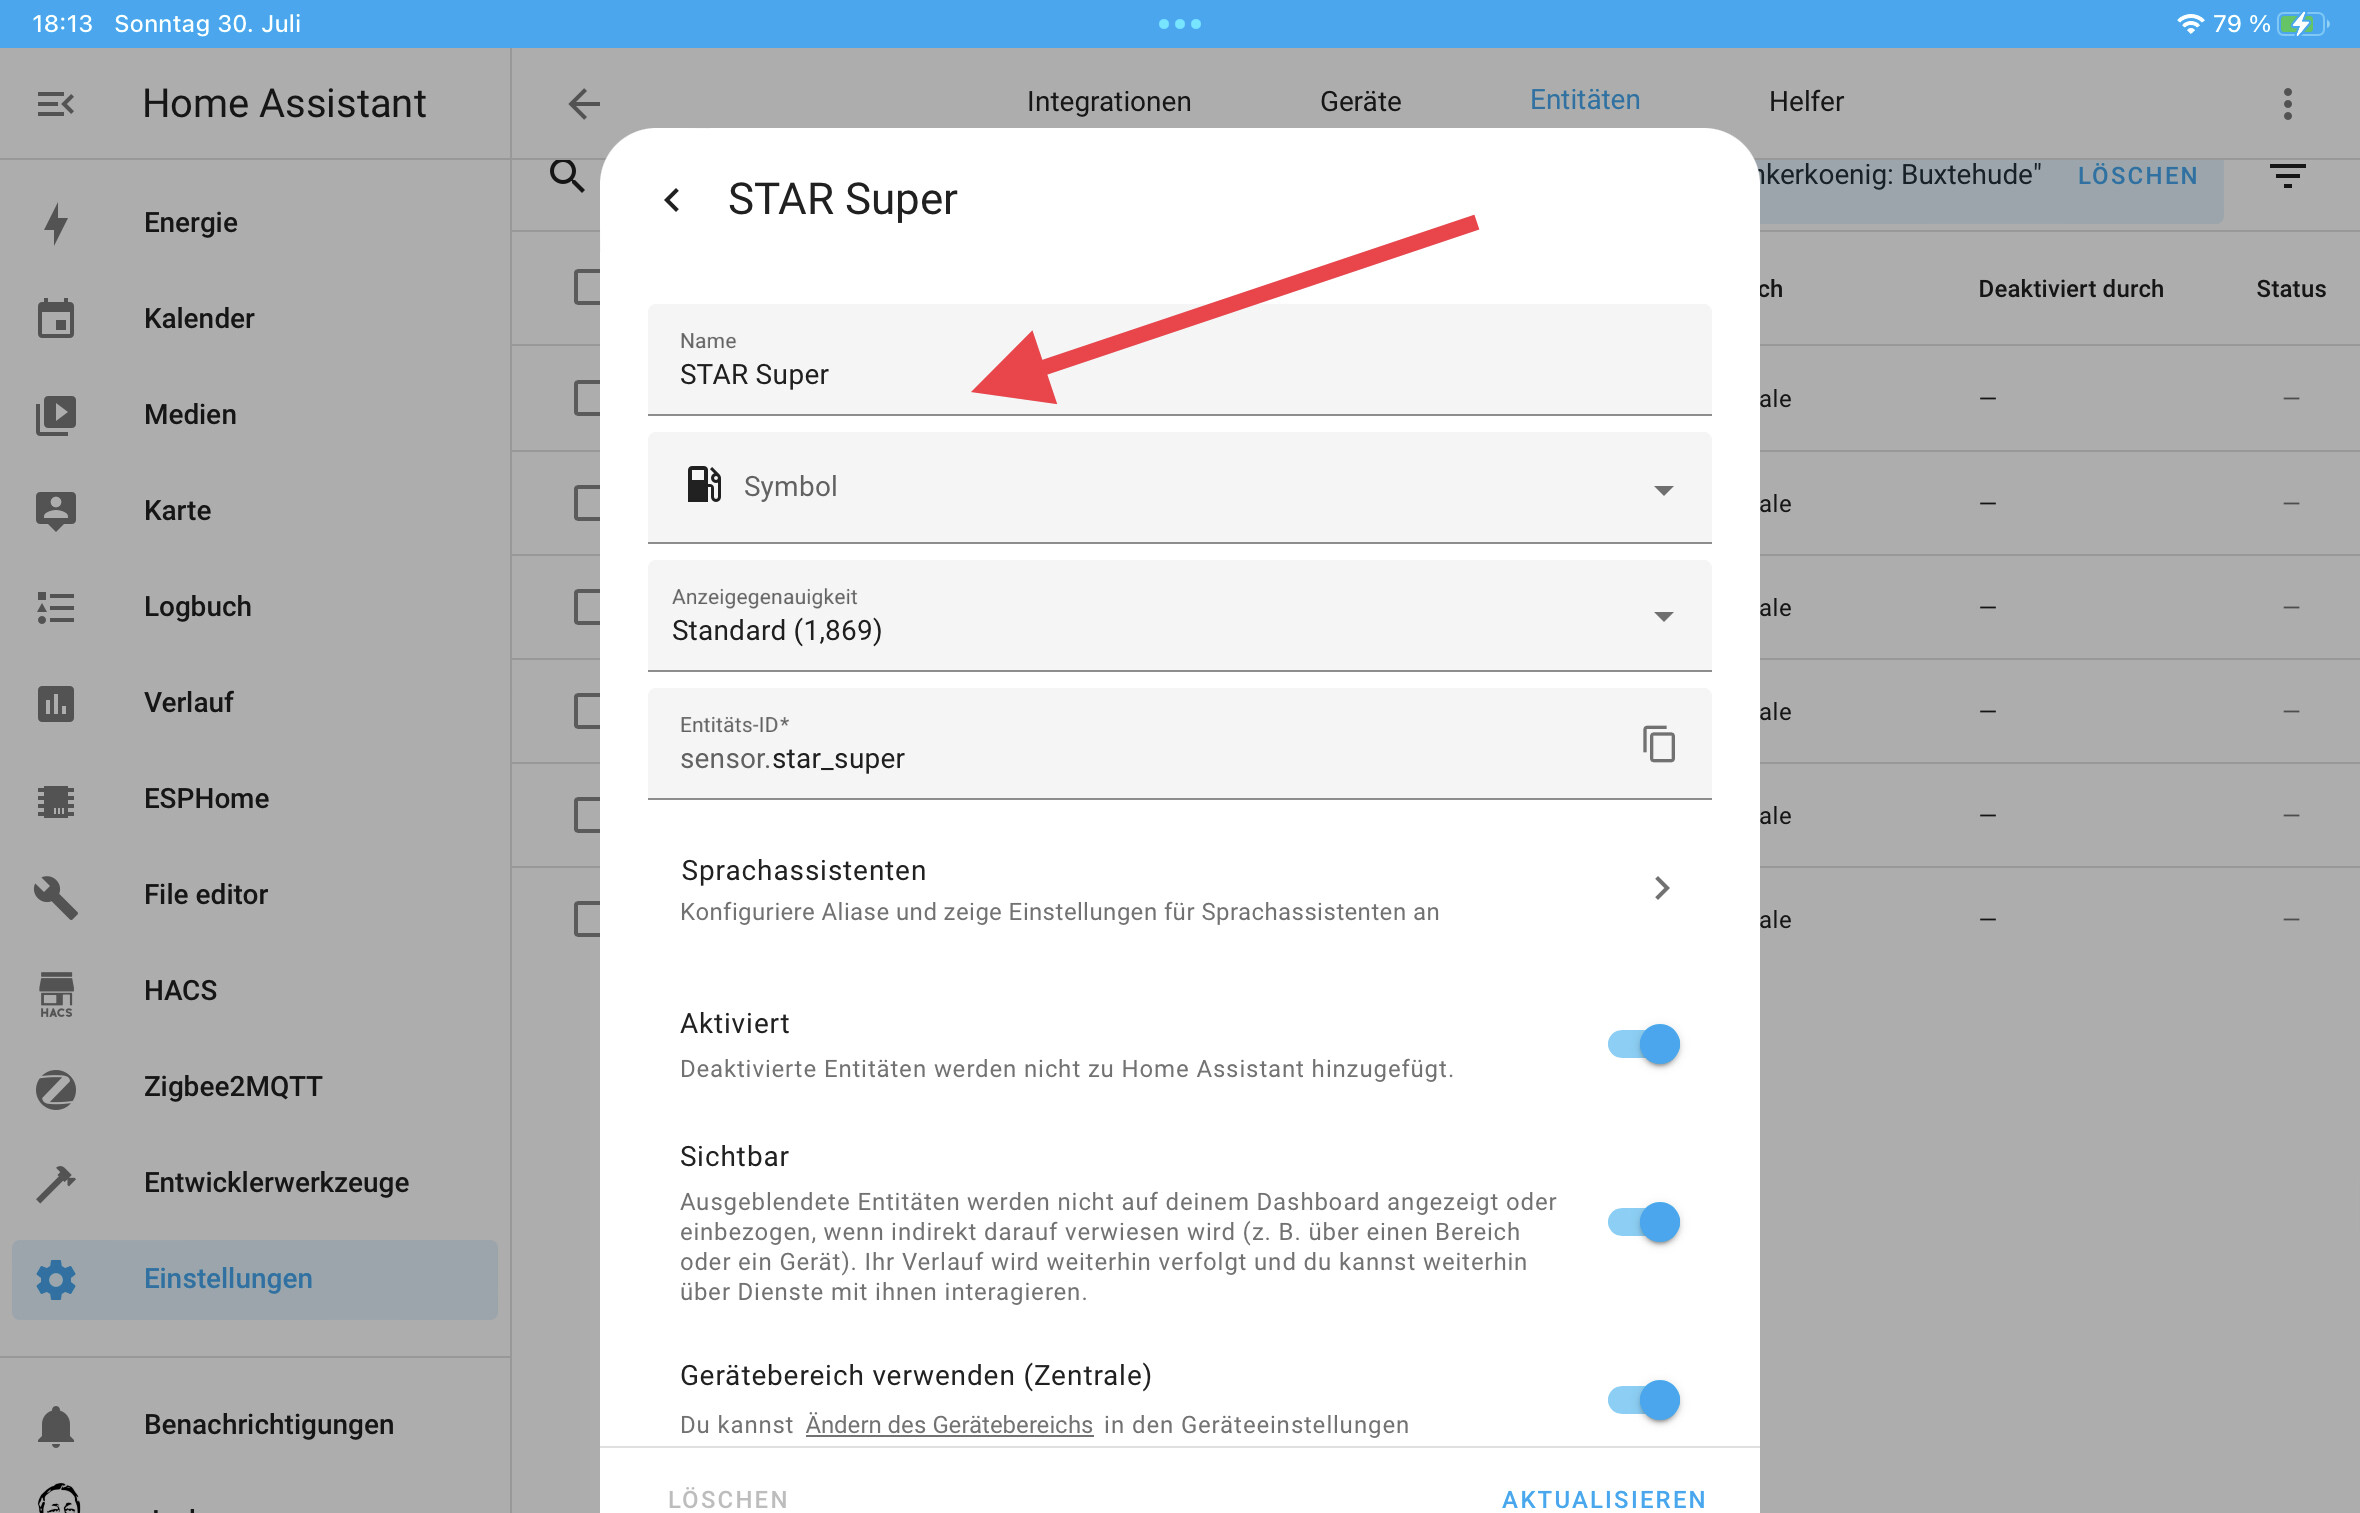Show Benachrichtigungen bell
The height and width of the screenshot is (1513, 2360).
pos(255,1424)
